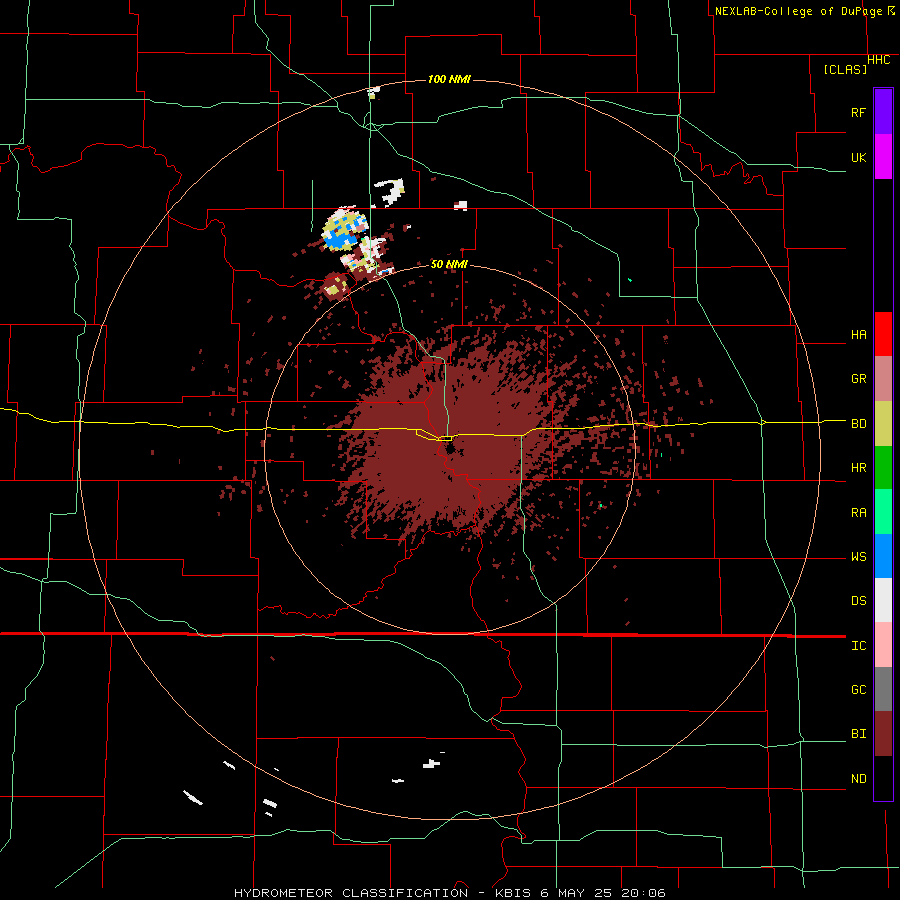Click the GC gray legend swatch
This screenshot has width=900, height=900.
883,689
